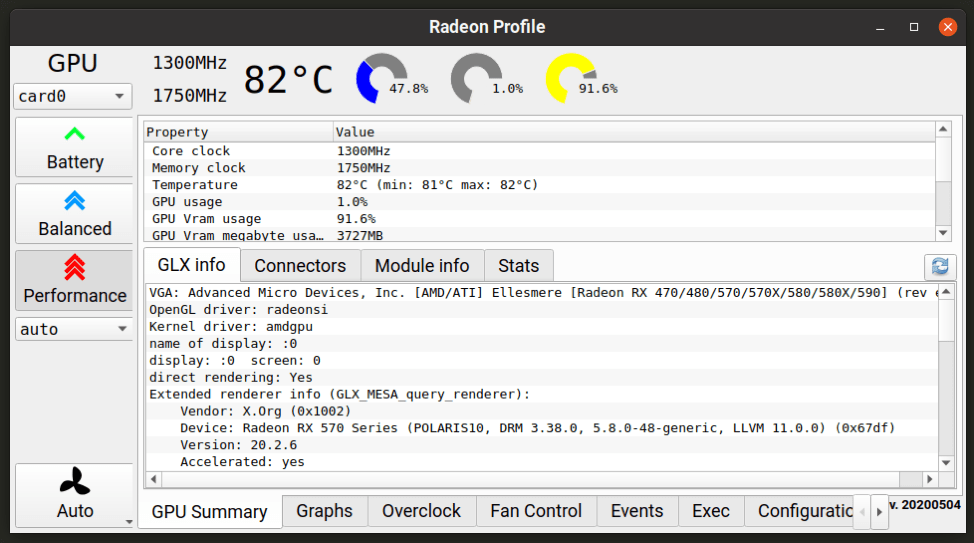Maximize the Radeon Profile window
Screen dimensions: 974x543
[914, 27]
